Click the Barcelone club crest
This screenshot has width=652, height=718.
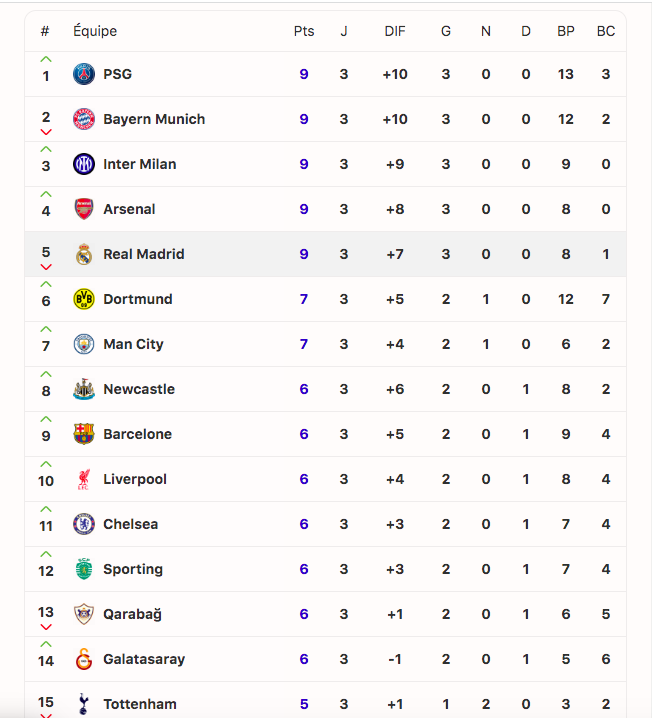84,434
